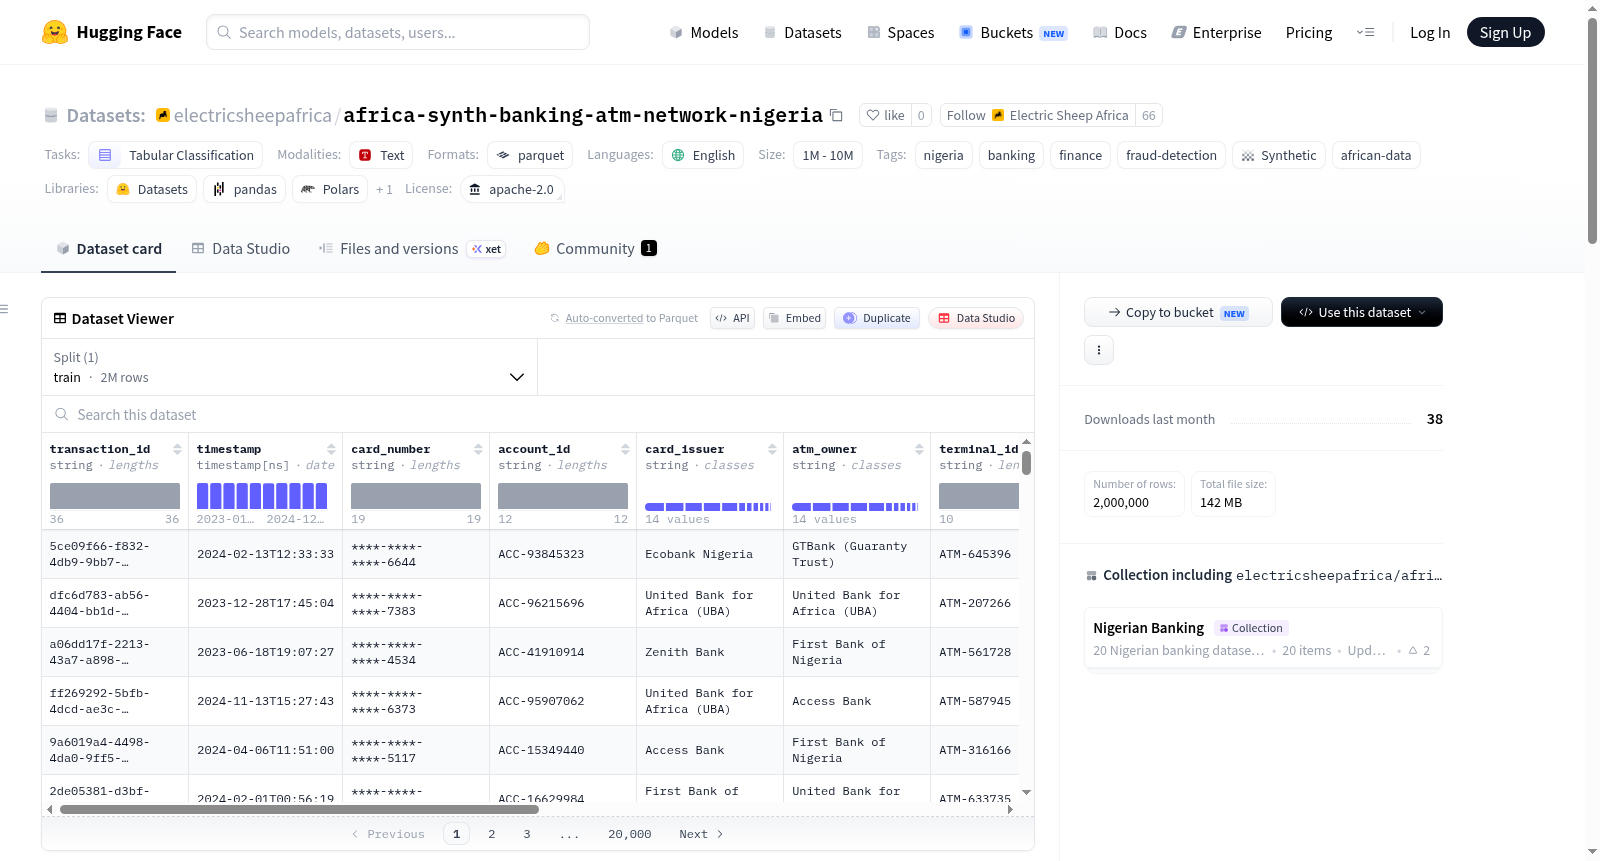Sort by transaction_id column icon
The height and width of the screenshot is (861, 1600).
coord(177,449)
